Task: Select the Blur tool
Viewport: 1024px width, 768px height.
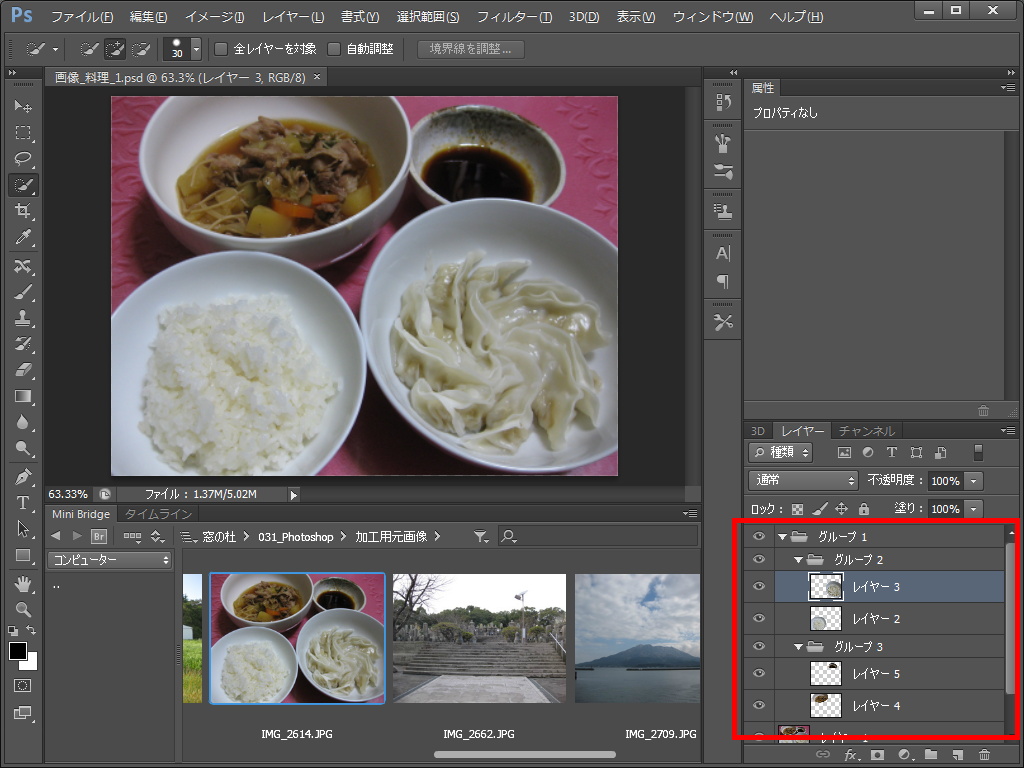Action: [x=23, y=422]
